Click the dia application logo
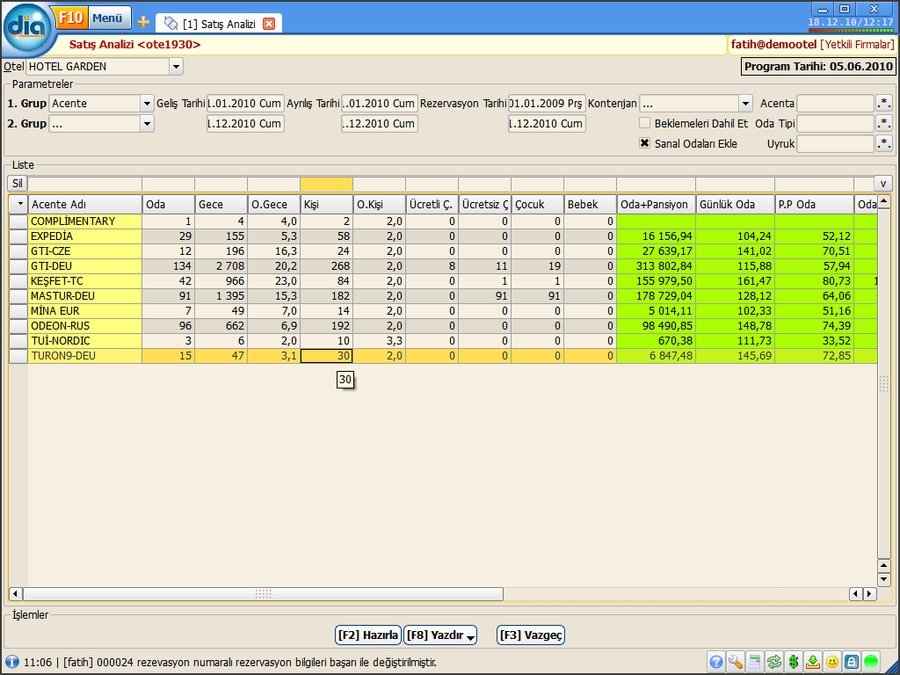The image size is (900, 675). (29, 29)
